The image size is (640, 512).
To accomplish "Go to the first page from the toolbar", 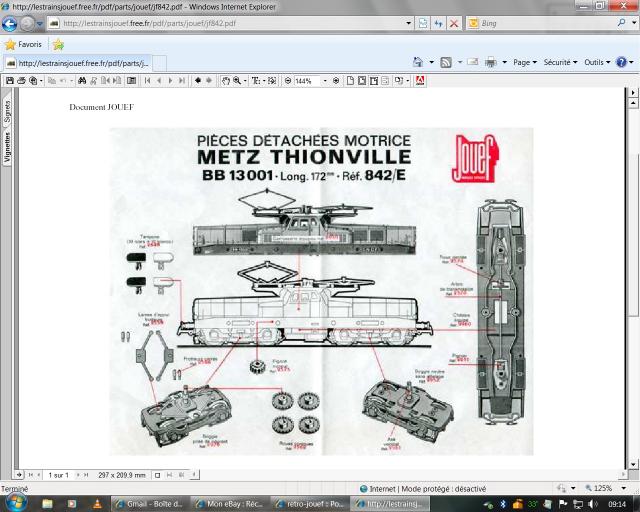I will point(148,81).
